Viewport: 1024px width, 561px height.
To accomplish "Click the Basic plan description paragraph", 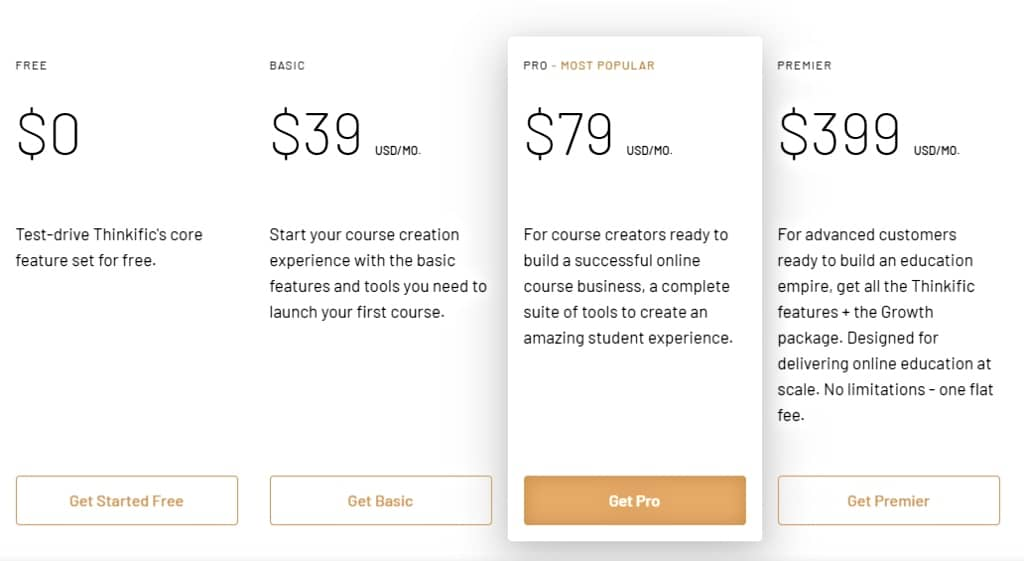I will 378,273.
